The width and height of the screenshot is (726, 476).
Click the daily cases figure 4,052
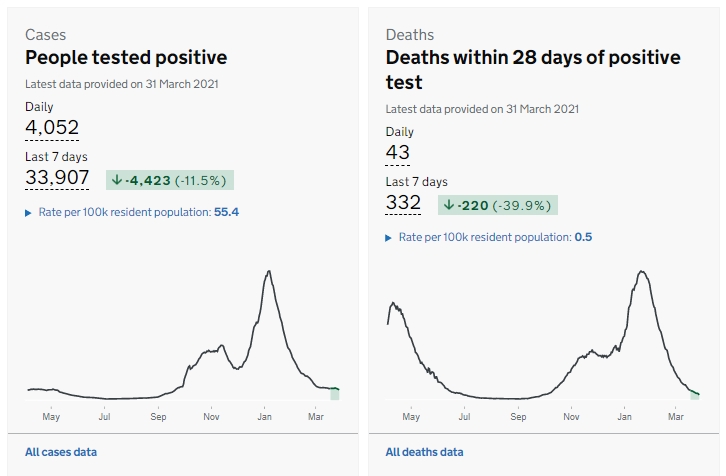pos(52,127)
